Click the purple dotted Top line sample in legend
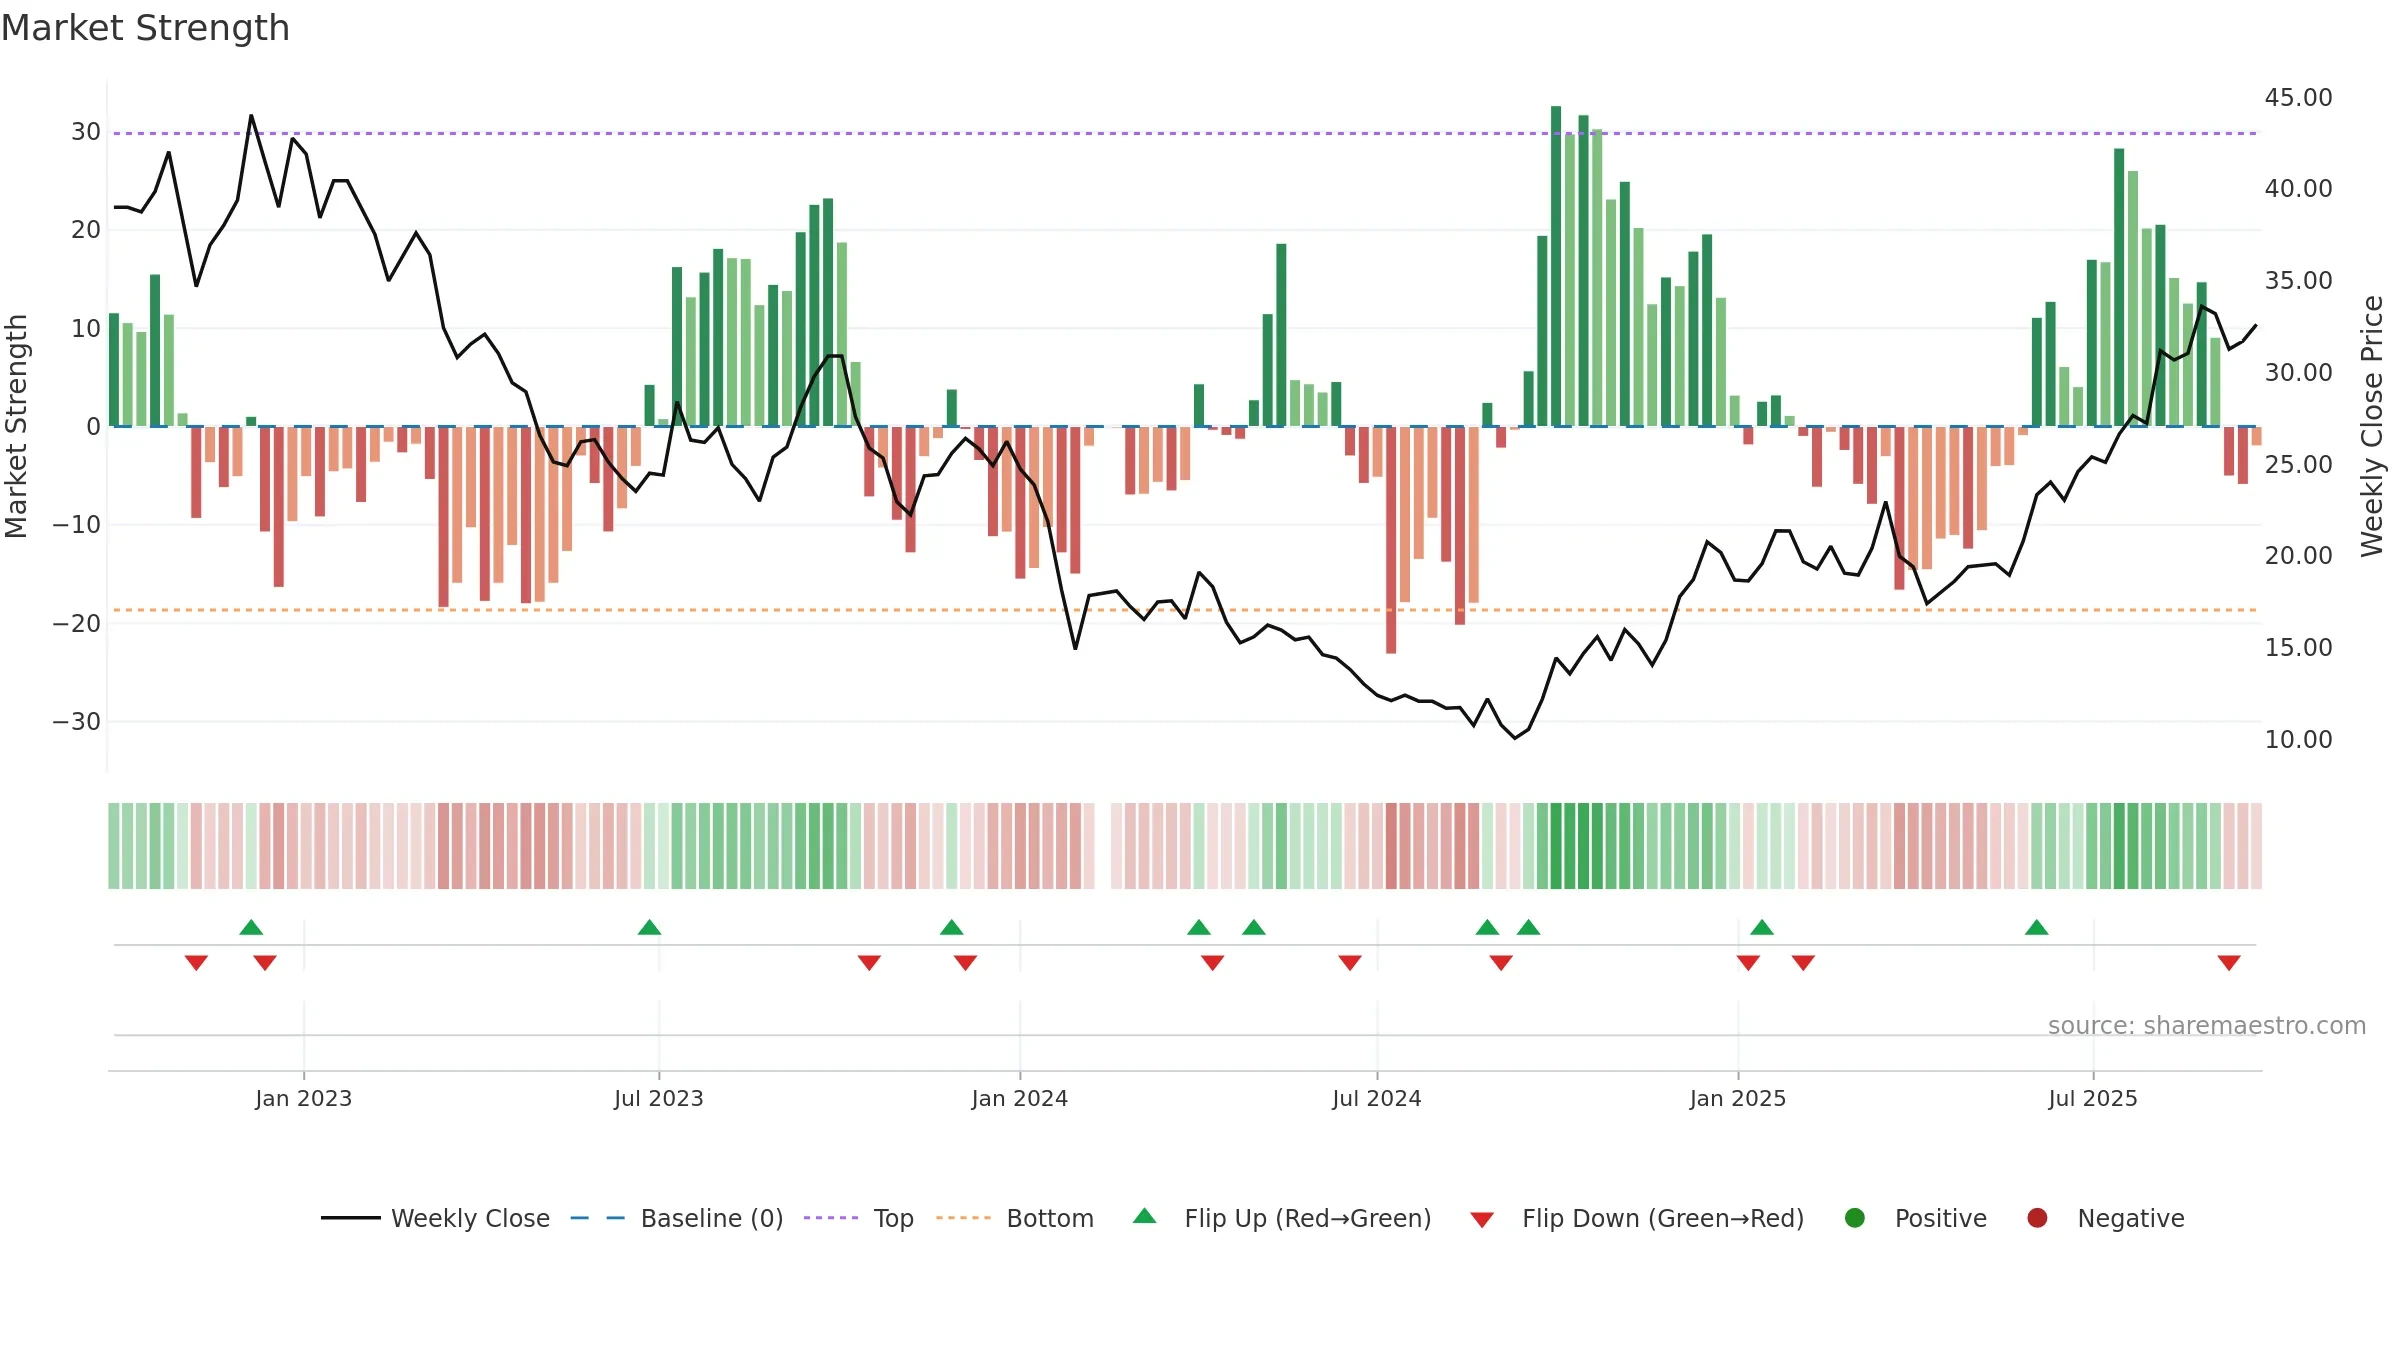This screenshot has width=2400, height=1350. click(831, 1218)
